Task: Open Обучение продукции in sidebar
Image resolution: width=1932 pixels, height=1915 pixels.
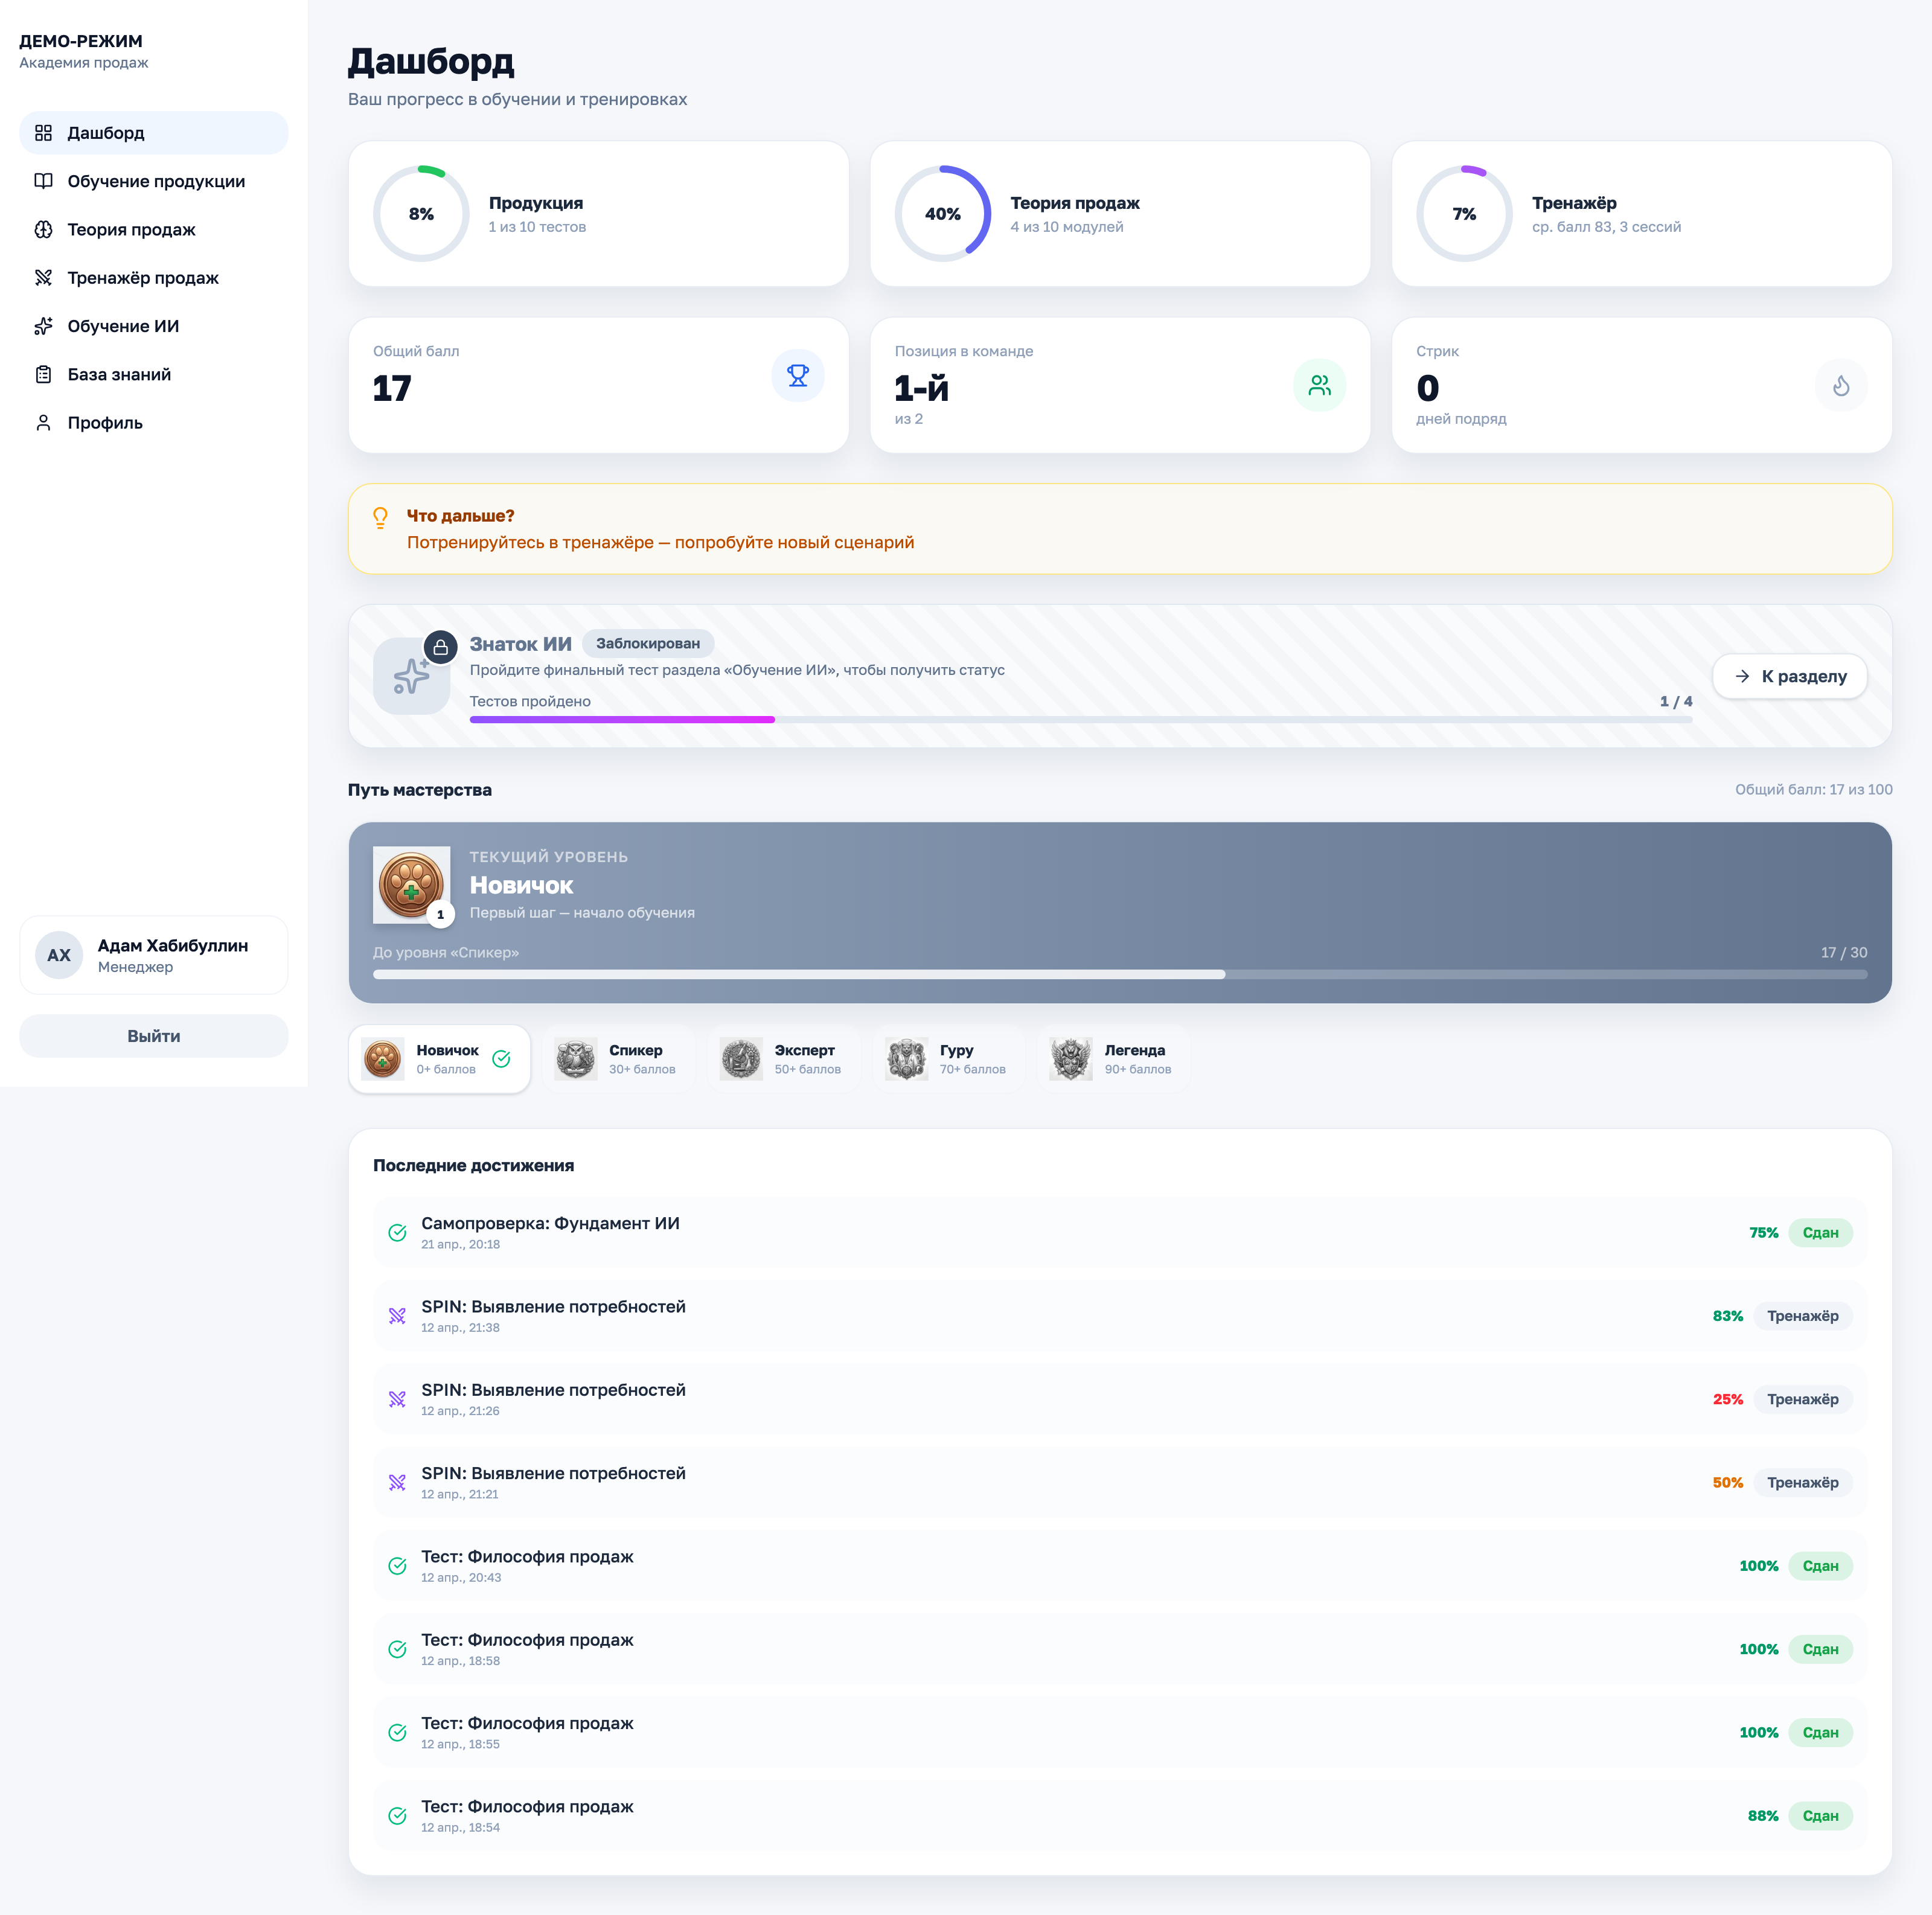Action: [x=155, y=181]
